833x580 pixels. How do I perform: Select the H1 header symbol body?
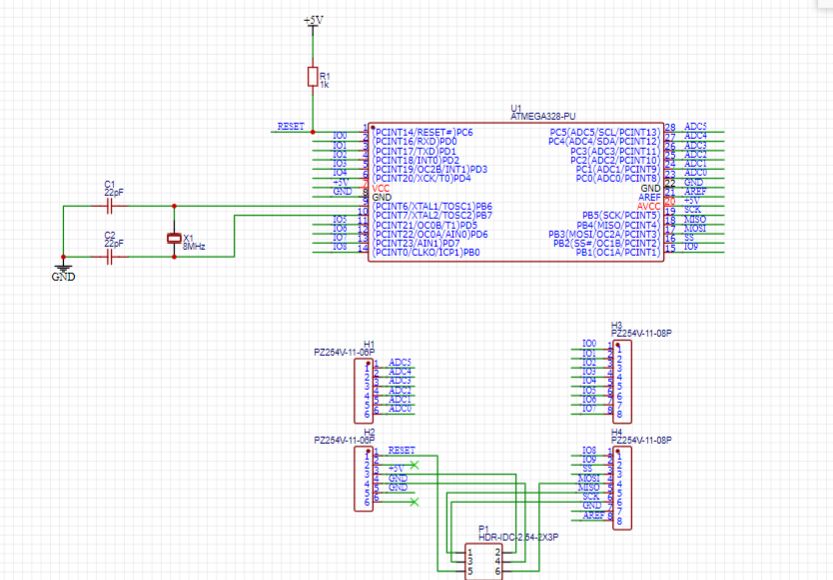coord(364,391)
